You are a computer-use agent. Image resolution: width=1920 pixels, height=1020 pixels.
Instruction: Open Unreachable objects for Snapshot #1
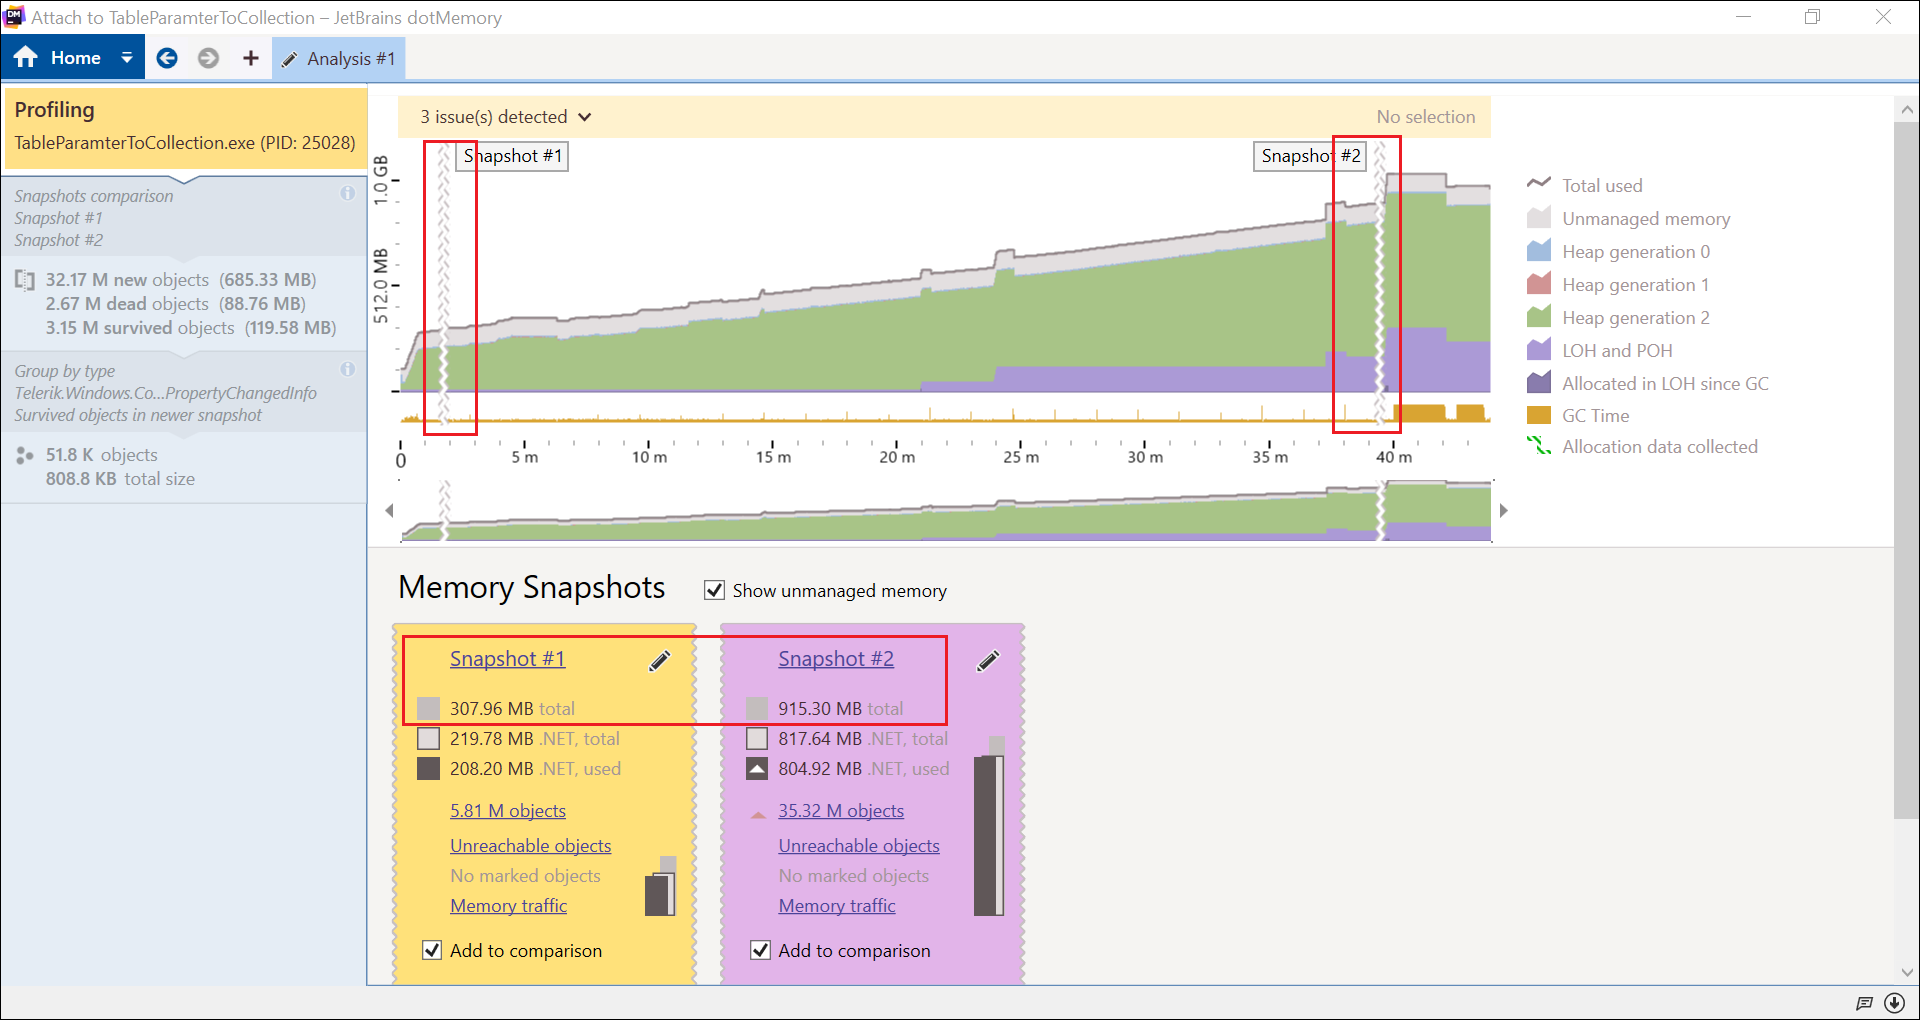click(x=530, y=846)
